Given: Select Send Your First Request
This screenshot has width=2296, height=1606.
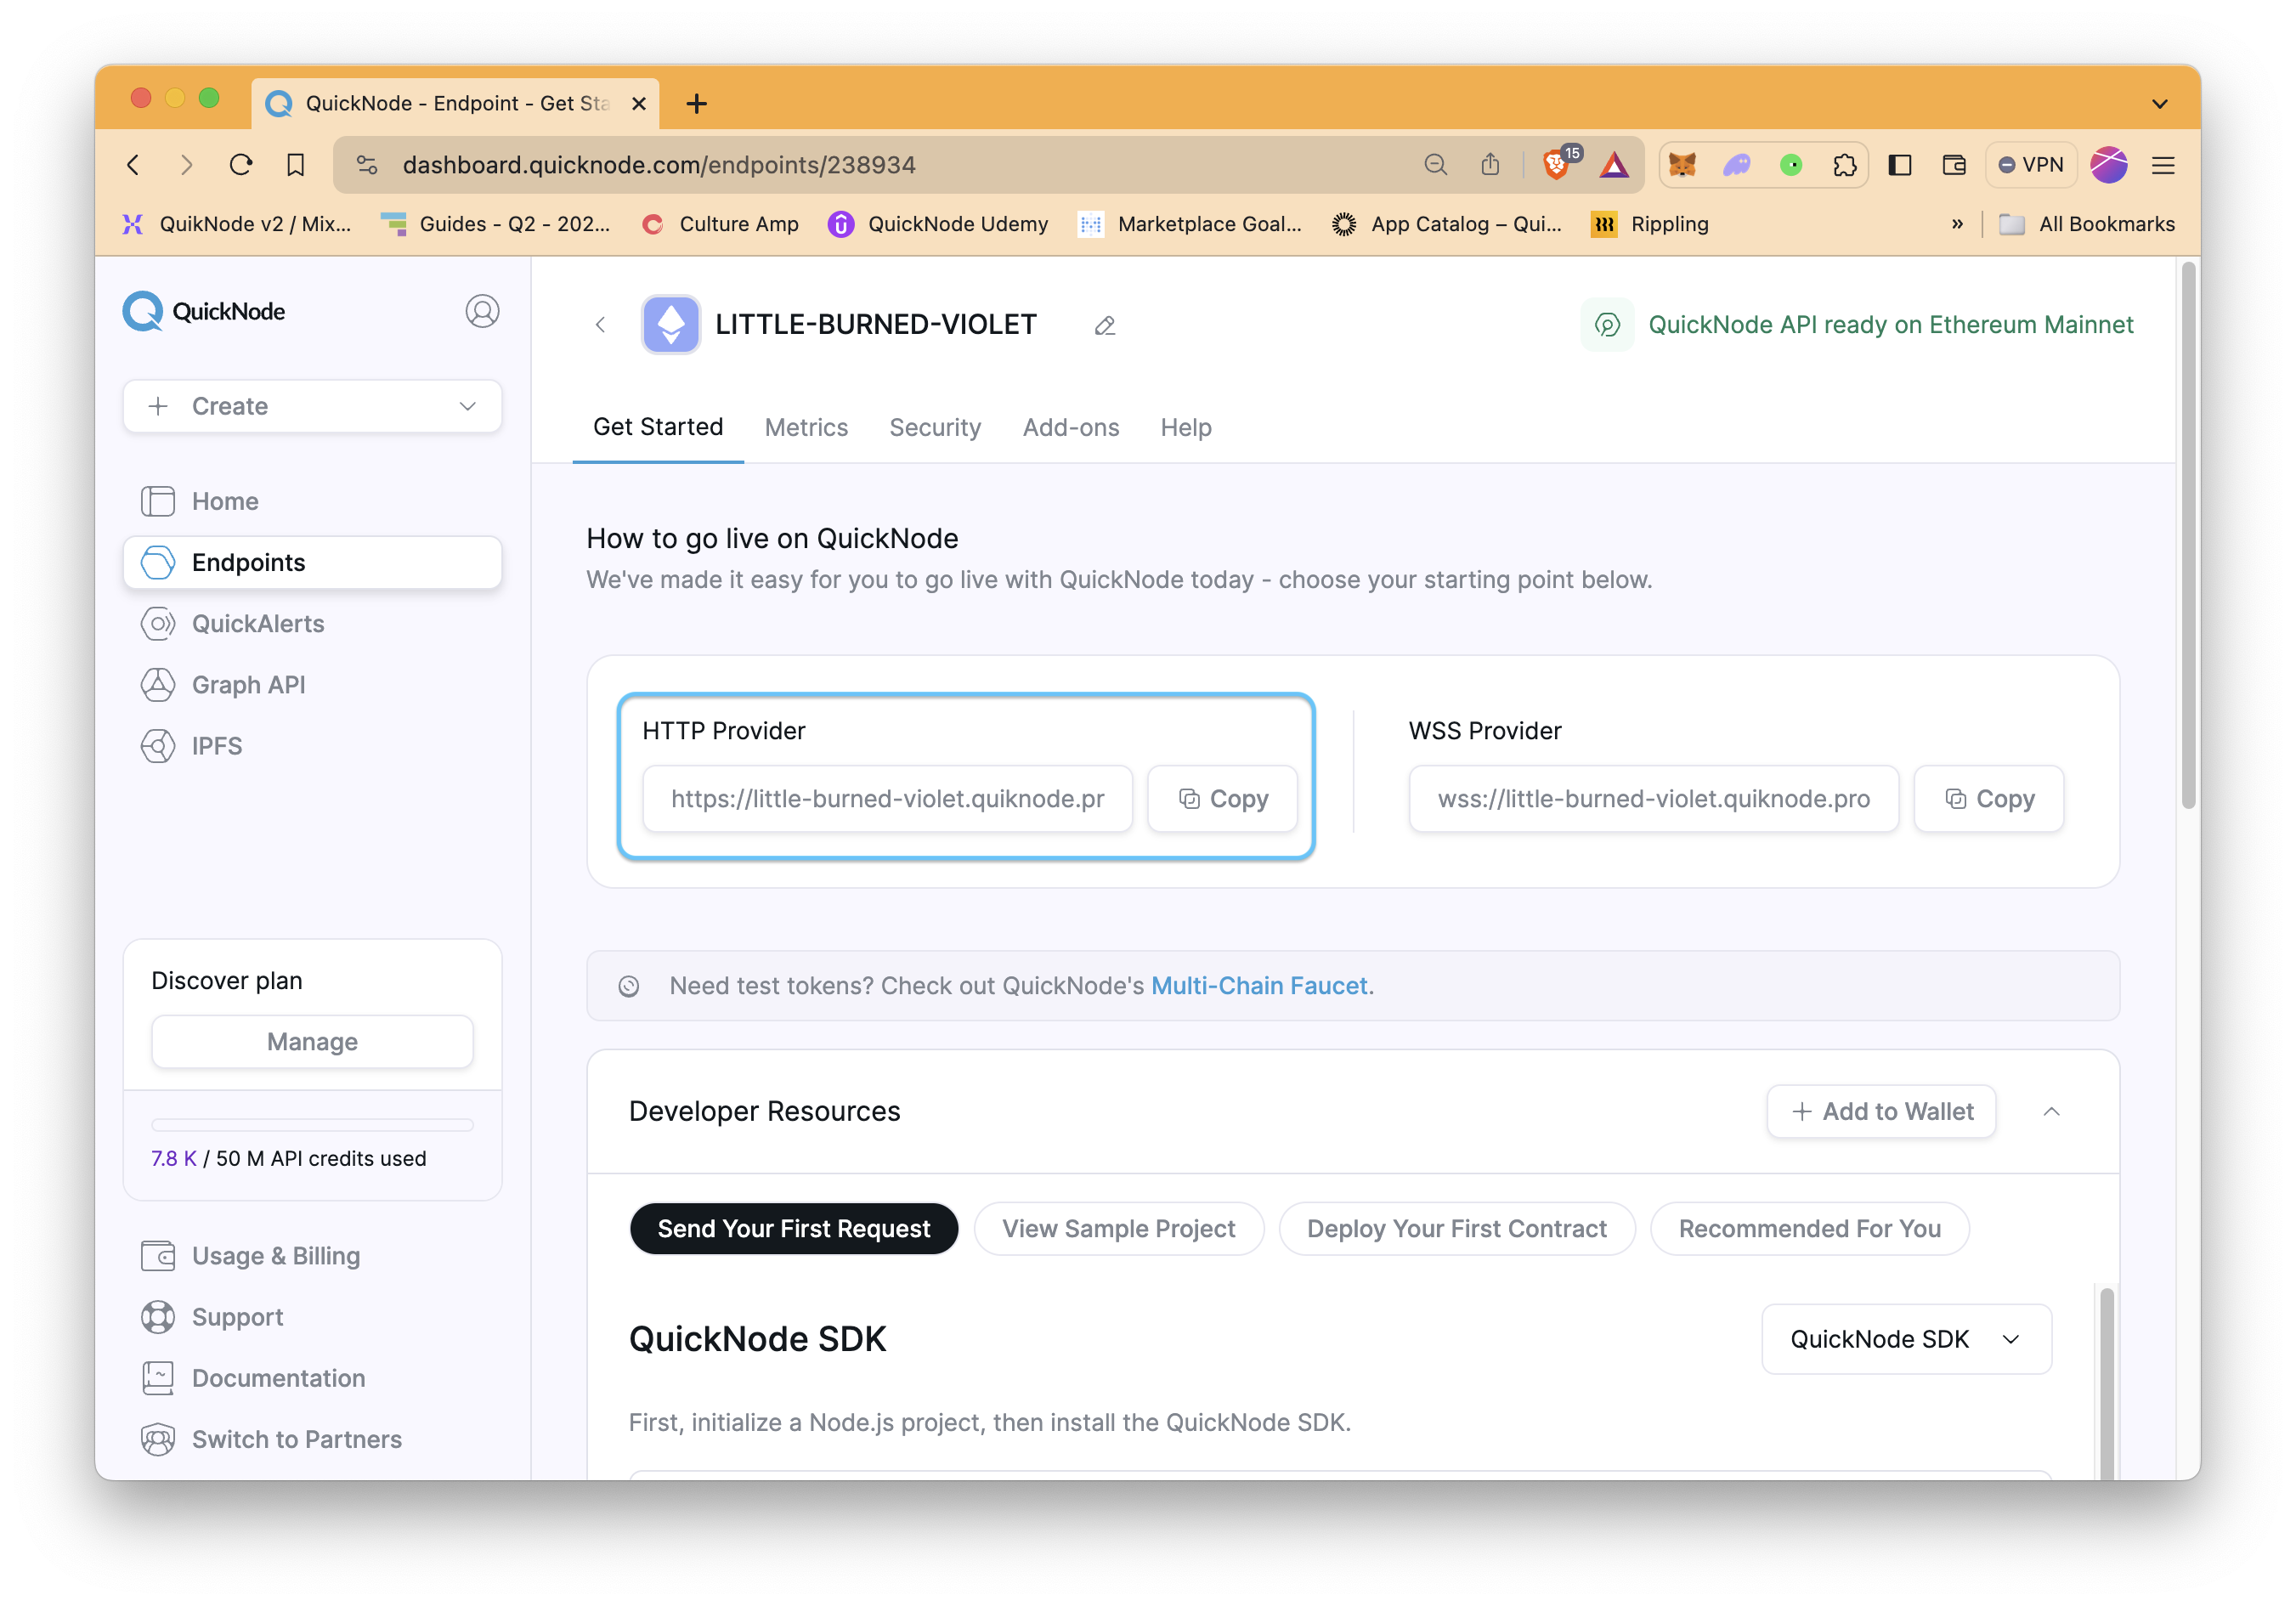Looking at the screenshot, I should (x=794, y=1229).
